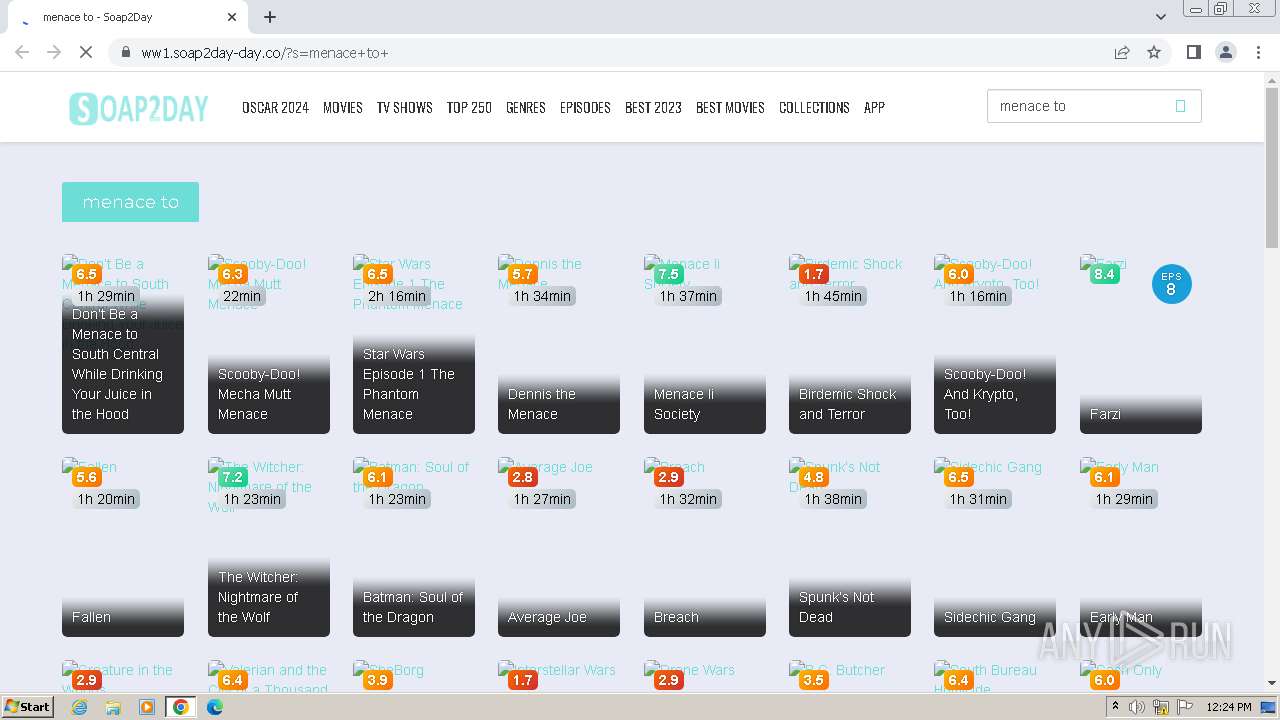
Task: Open the 'CyBorg' movie link
Action: click(414, 676)
